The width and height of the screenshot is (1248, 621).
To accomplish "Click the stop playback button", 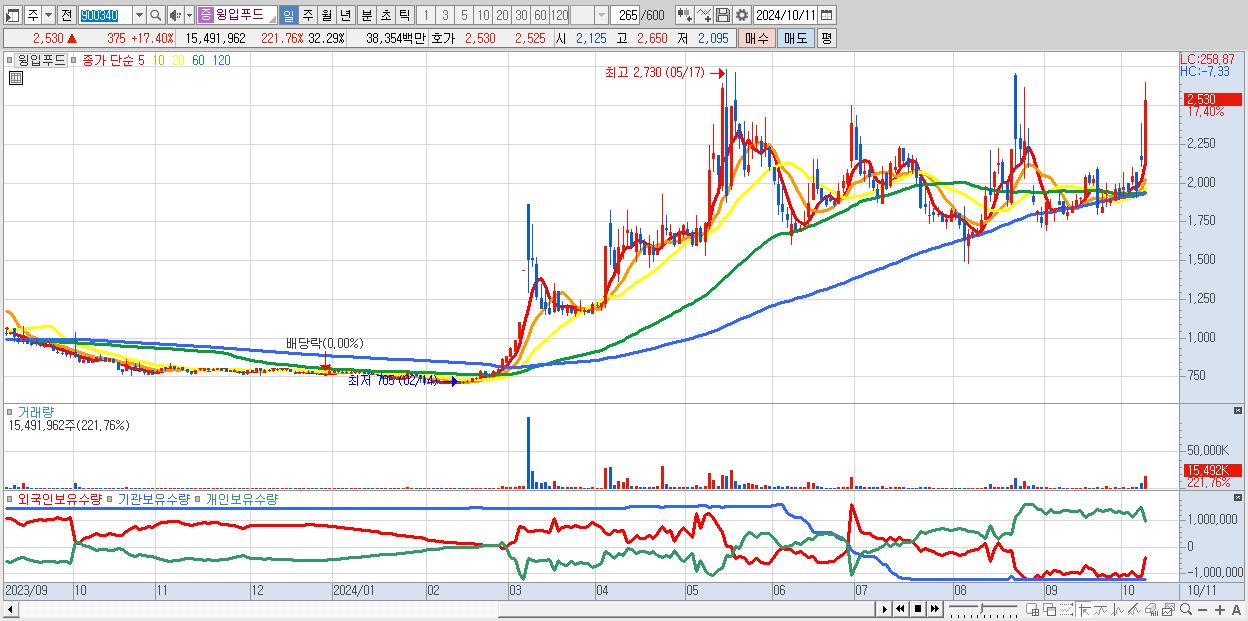I will [917, 609].
